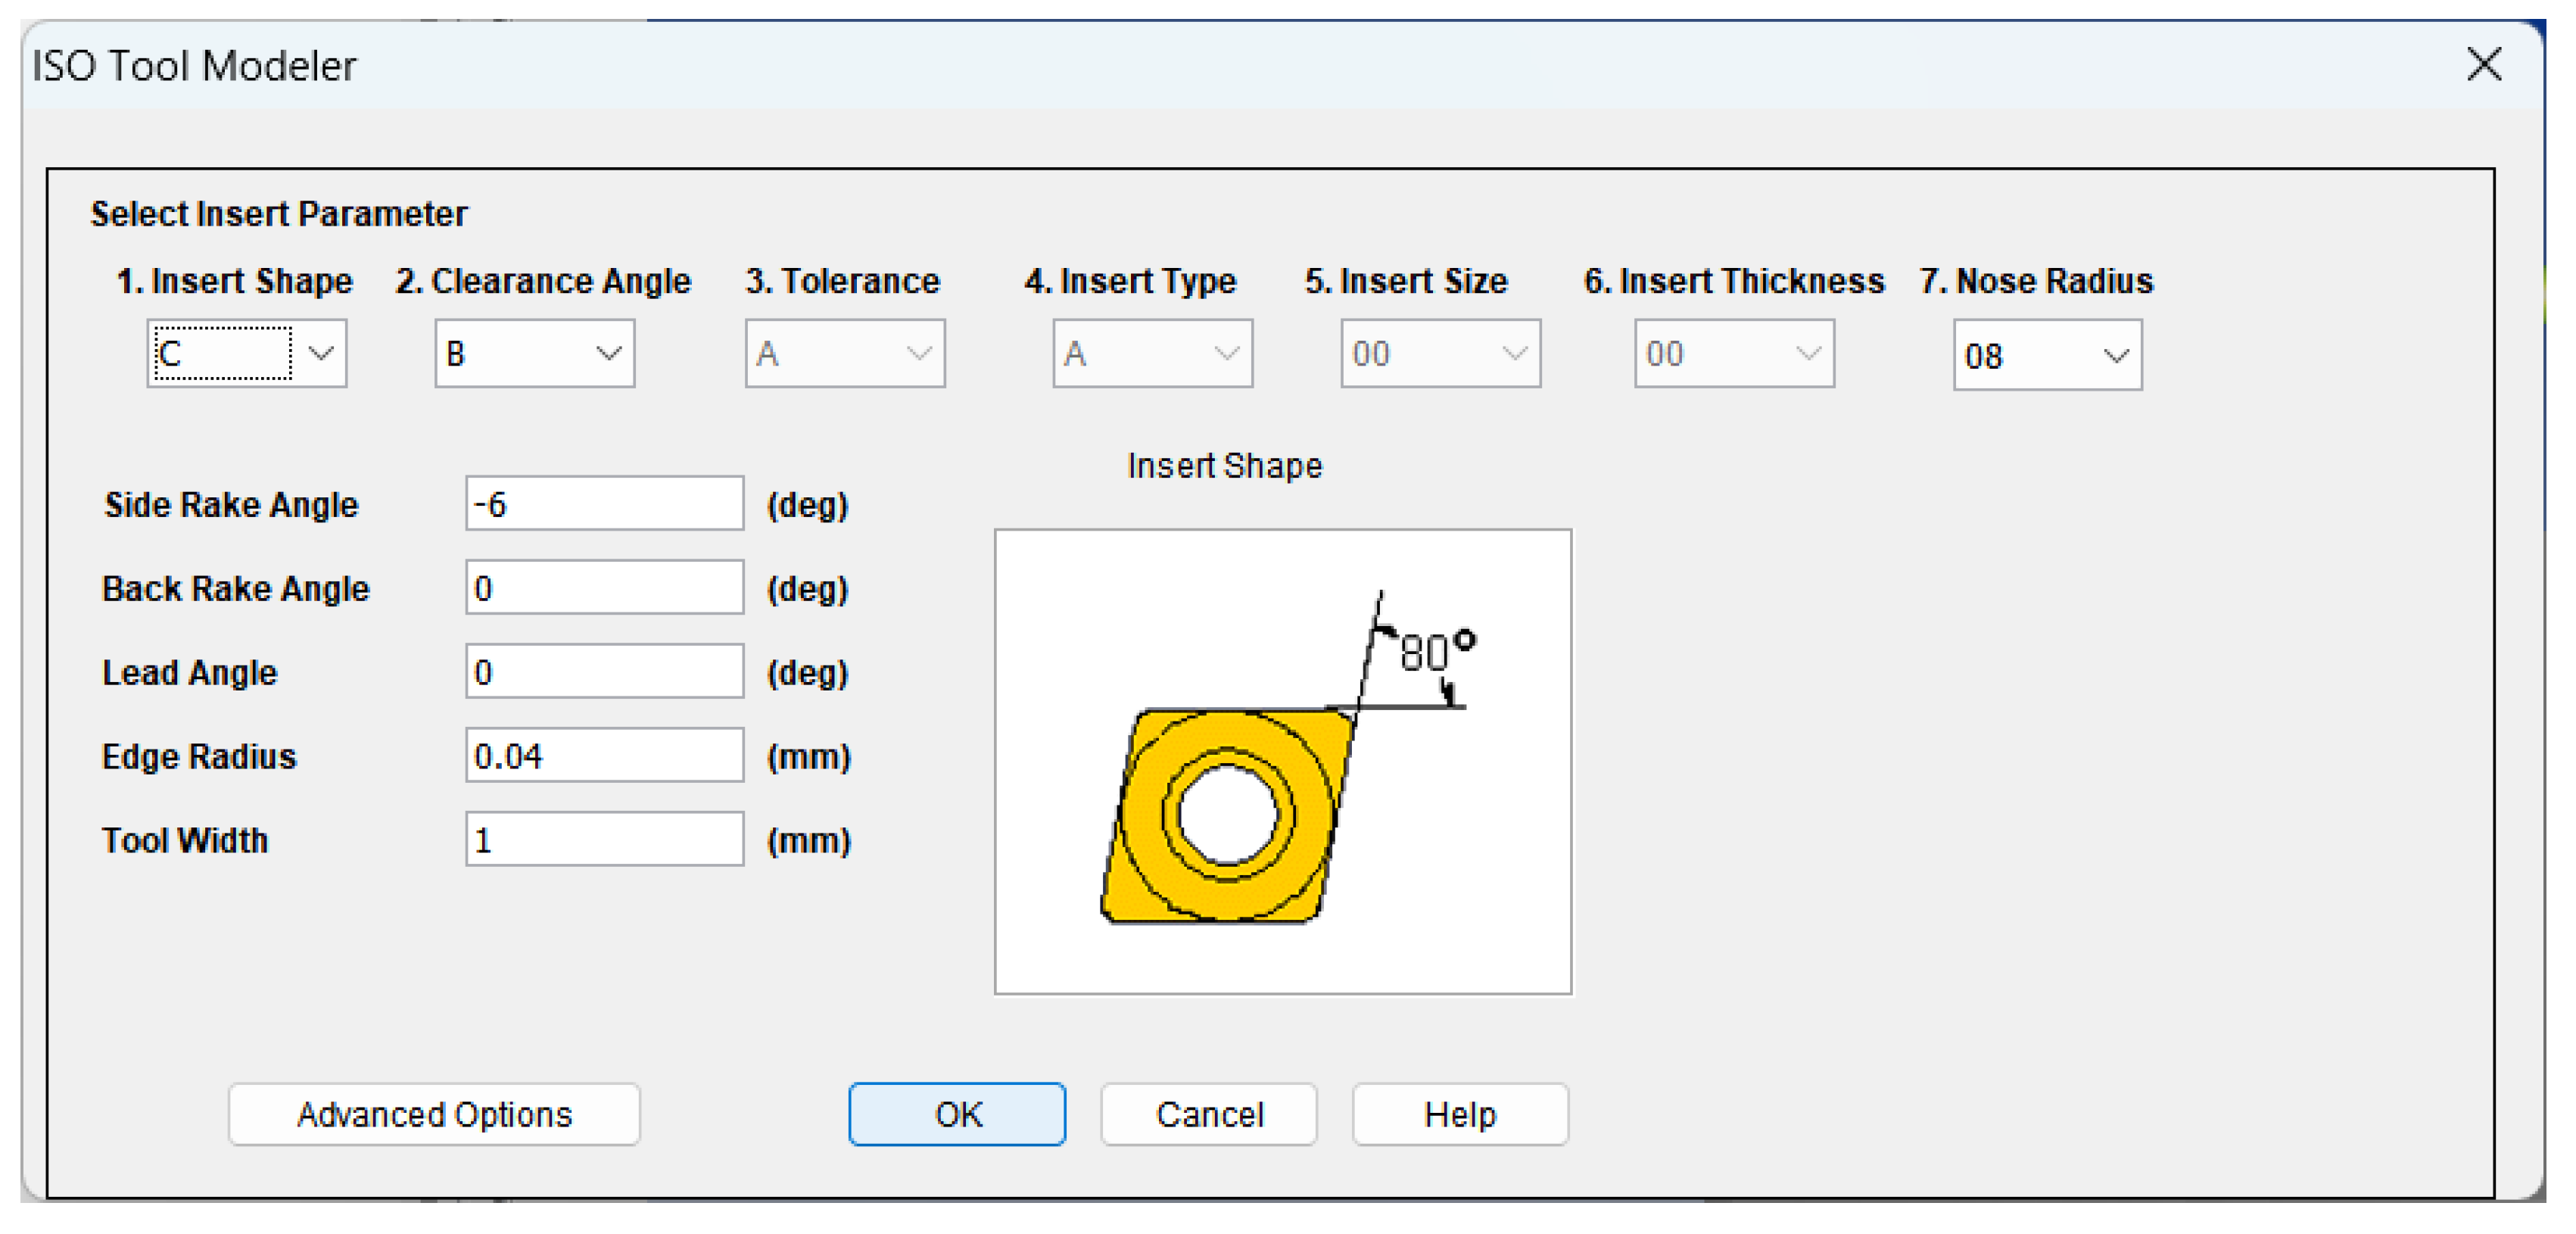Screen dimensions: 2576x1234
Task: Click the Tool Width input field
Action: click(604, 839)
